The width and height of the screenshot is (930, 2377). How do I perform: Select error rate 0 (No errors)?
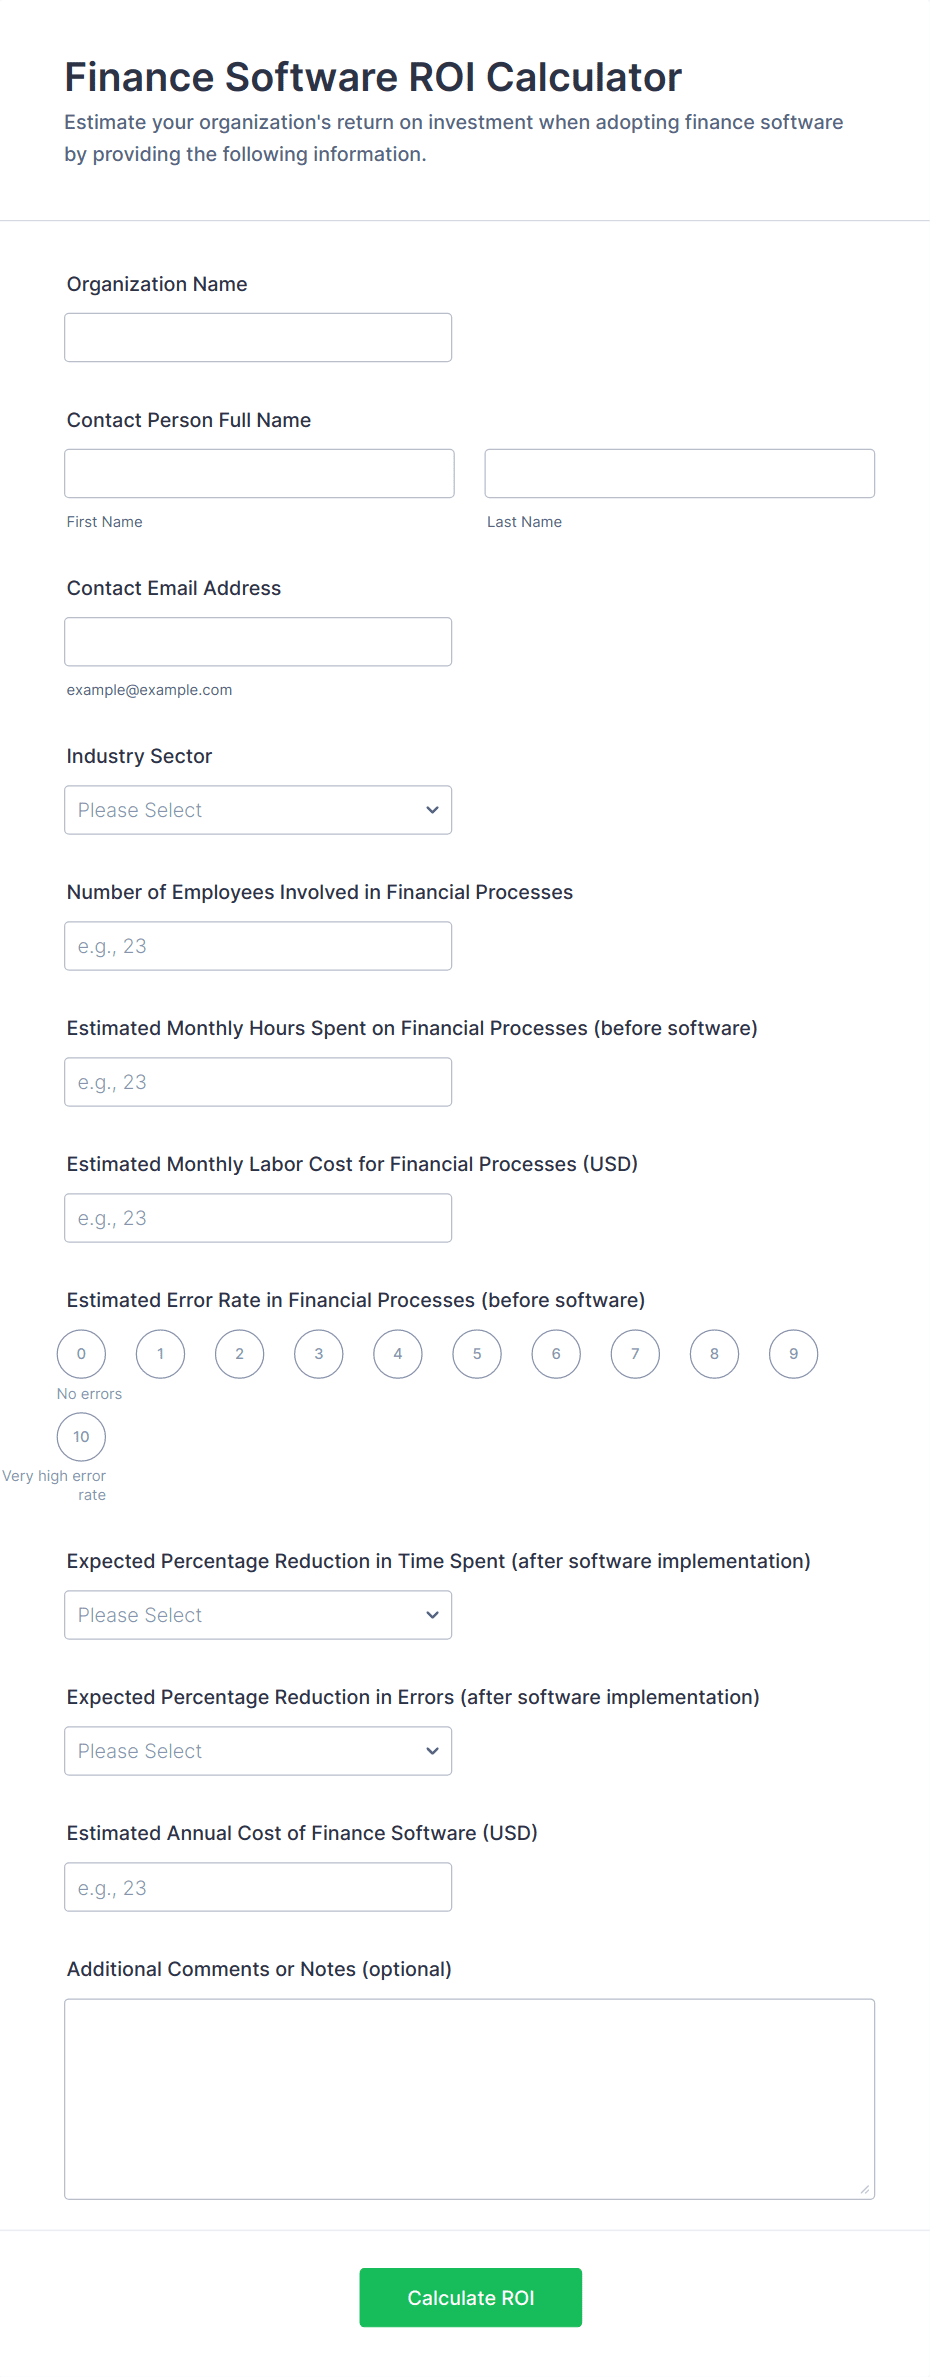click(x=81, y=1354)
